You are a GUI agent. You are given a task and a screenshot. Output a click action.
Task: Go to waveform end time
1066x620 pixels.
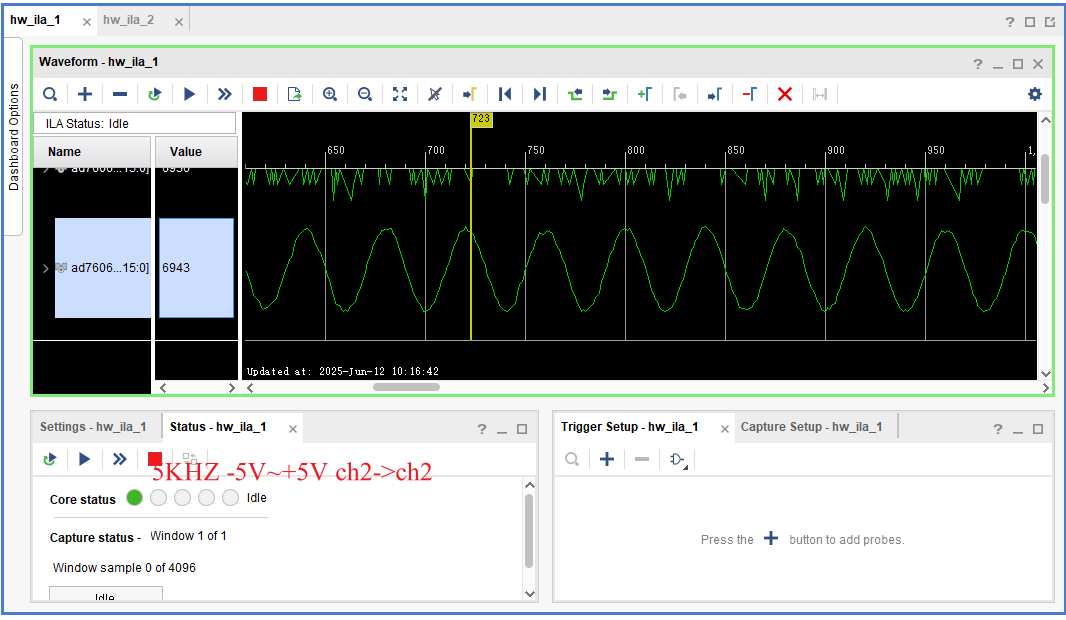click(x=540, y=94)
